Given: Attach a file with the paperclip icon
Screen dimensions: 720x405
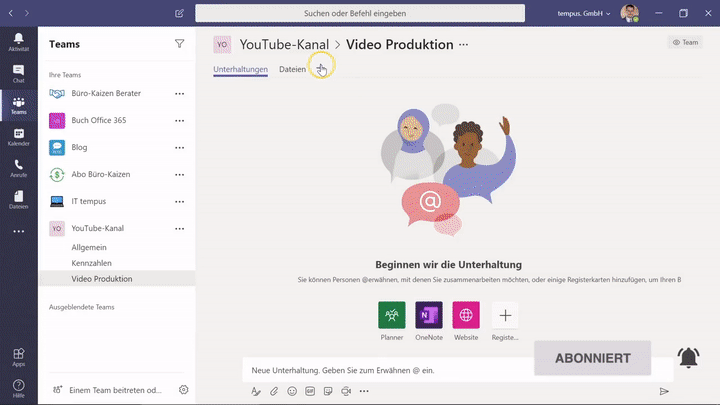Looking at the screenshot, I should [x=274, y=391].
